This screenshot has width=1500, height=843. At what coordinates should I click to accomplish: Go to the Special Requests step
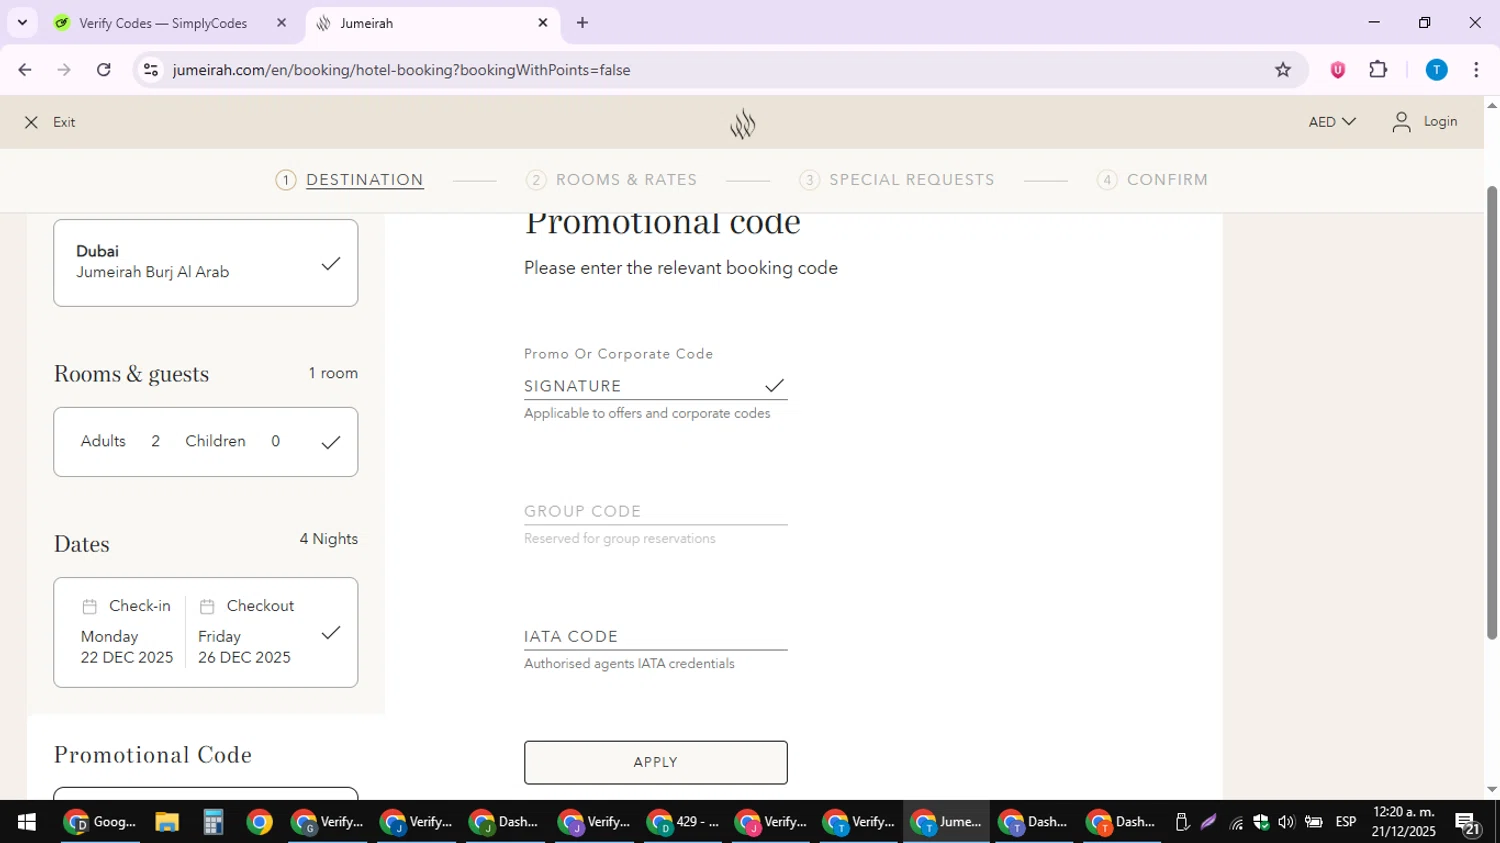coord(898,180)
